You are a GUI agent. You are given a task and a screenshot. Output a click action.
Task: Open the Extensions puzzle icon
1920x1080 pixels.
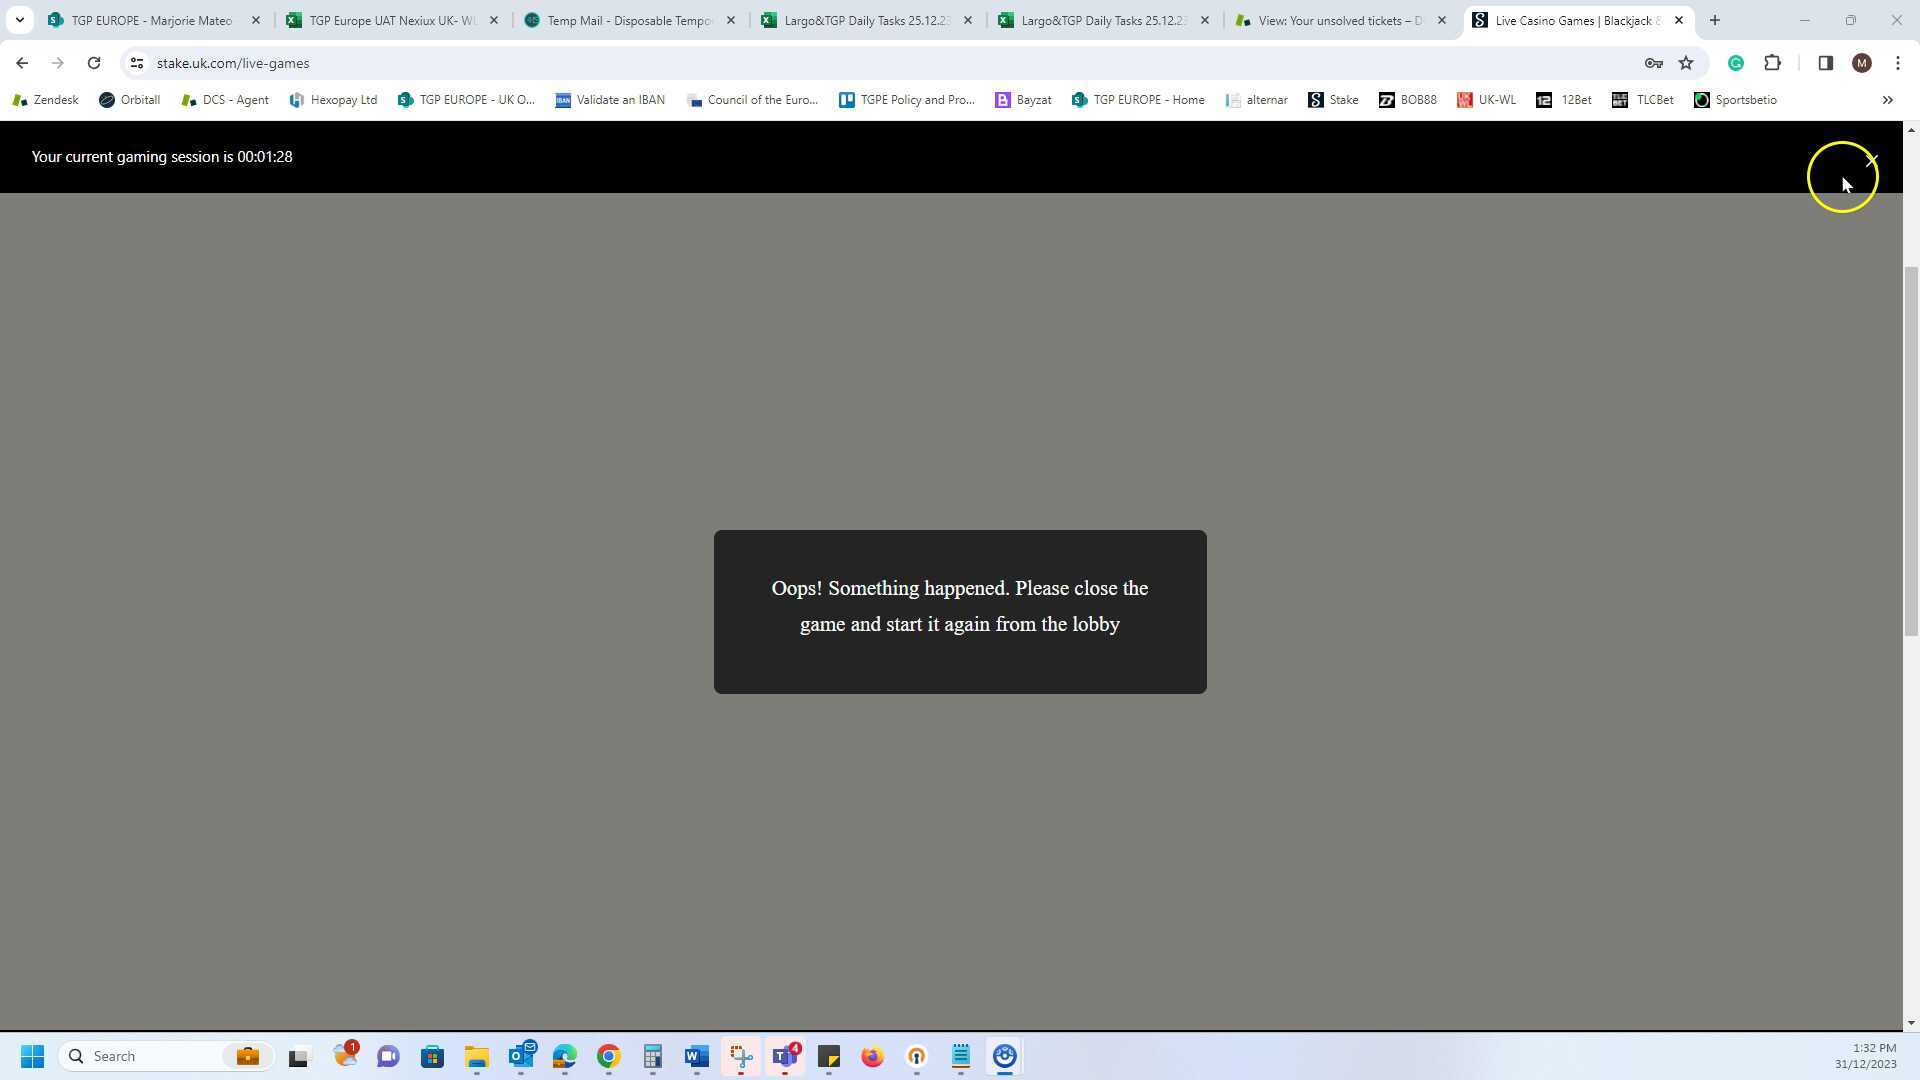(1772, 63)
